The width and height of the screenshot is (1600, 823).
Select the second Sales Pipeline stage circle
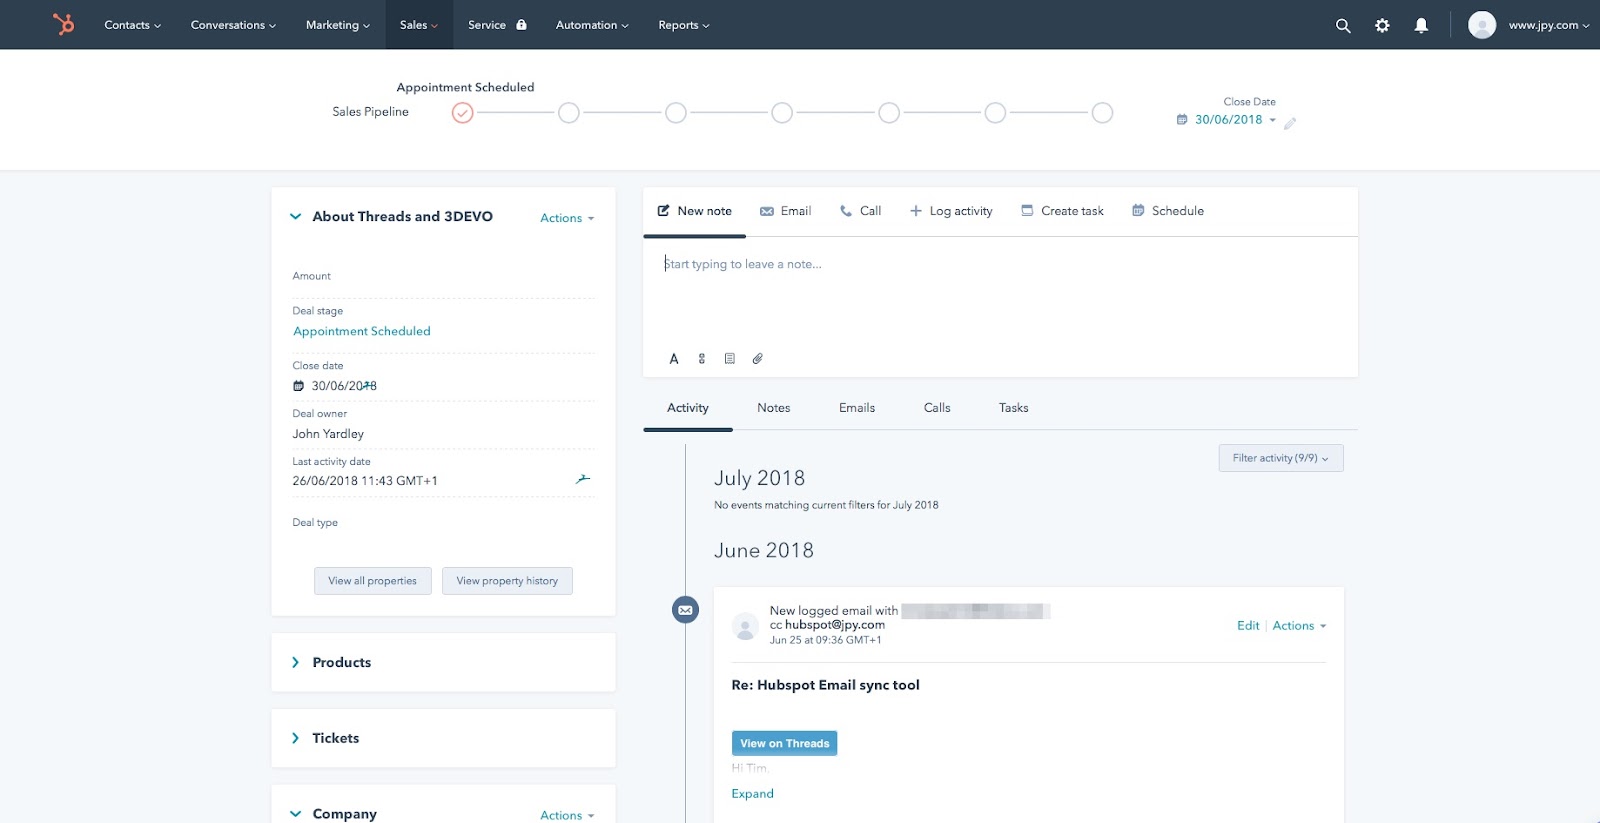point(569,113)
